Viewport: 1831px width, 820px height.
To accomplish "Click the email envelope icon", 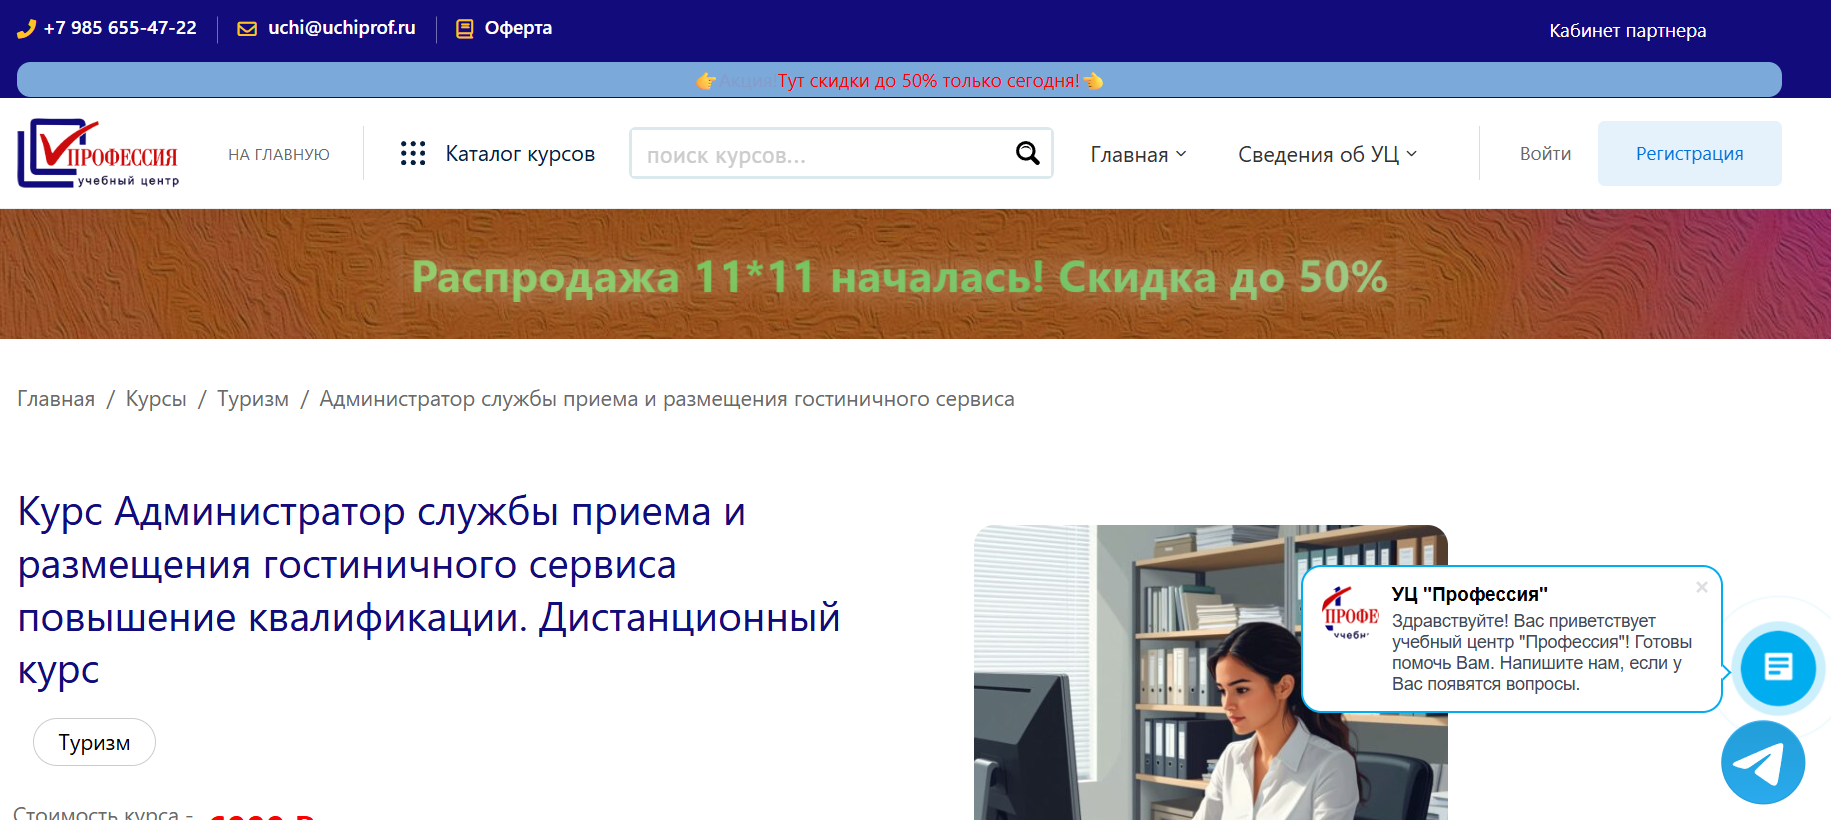I will (x=246, y=29).
